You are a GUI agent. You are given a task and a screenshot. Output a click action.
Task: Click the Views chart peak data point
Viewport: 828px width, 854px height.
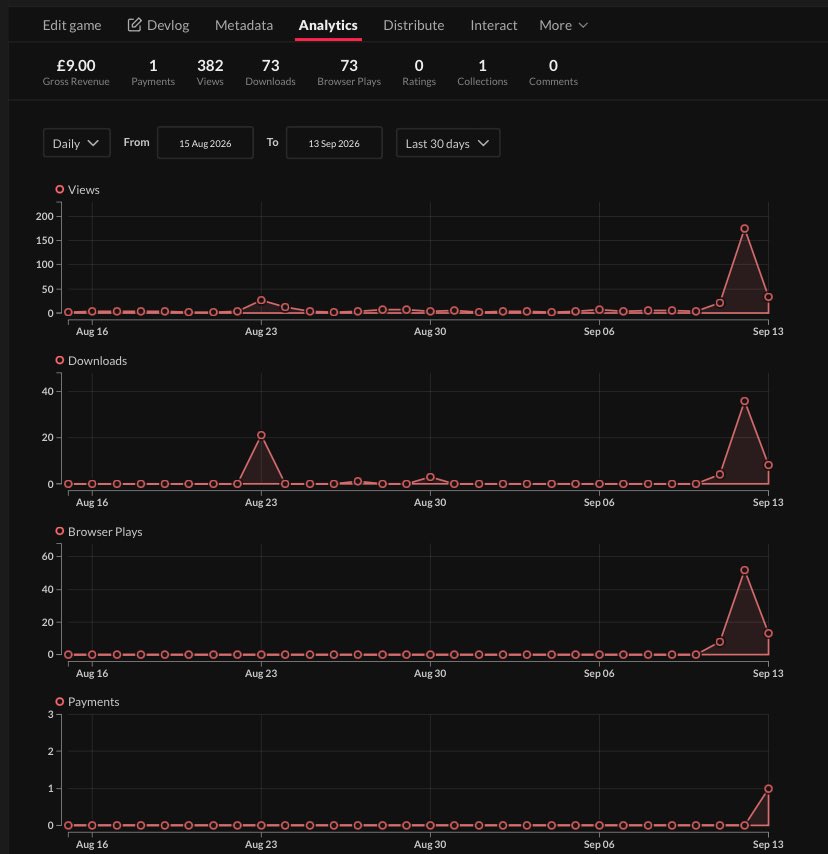[x=744, y=229]
